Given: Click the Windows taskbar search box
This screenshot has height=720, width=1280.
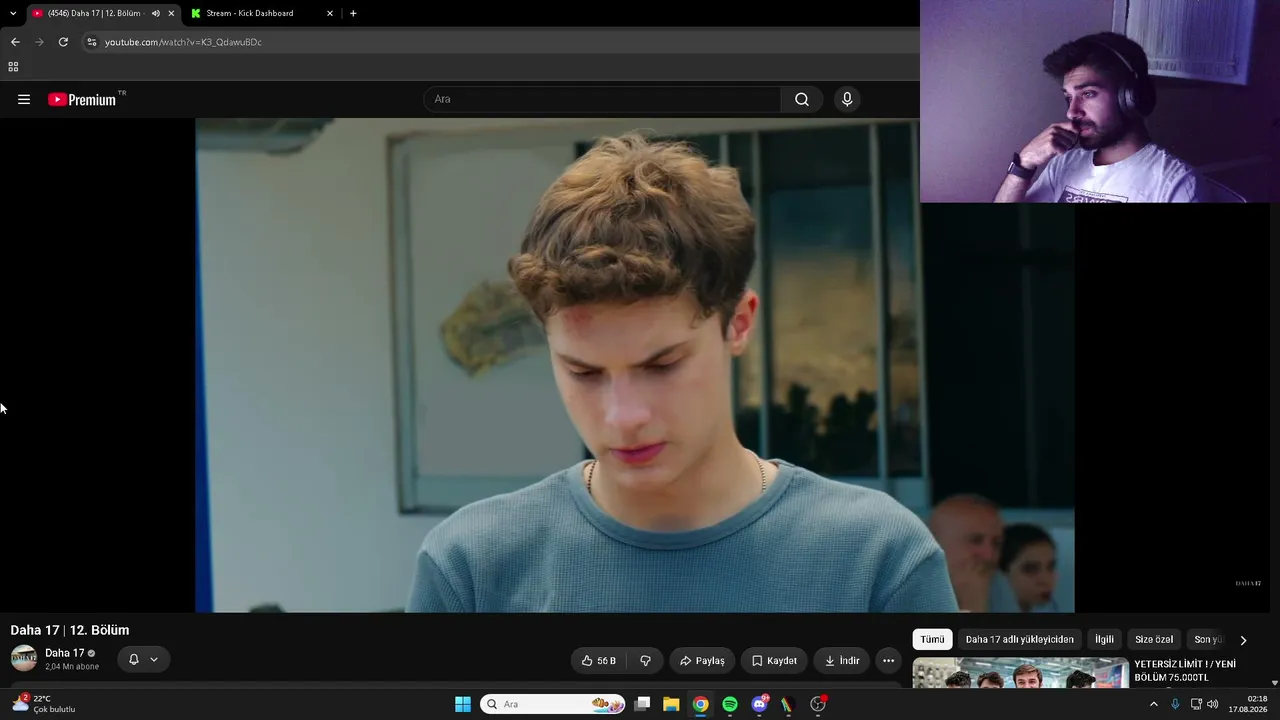Looking at the screenshot, I should (x=553, y=704).
